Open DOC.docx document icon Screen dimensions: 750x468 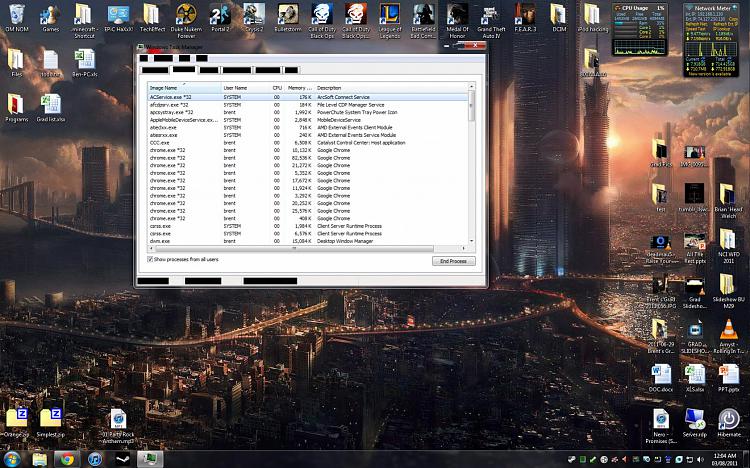pyautogui.click(x=661, y=378)
